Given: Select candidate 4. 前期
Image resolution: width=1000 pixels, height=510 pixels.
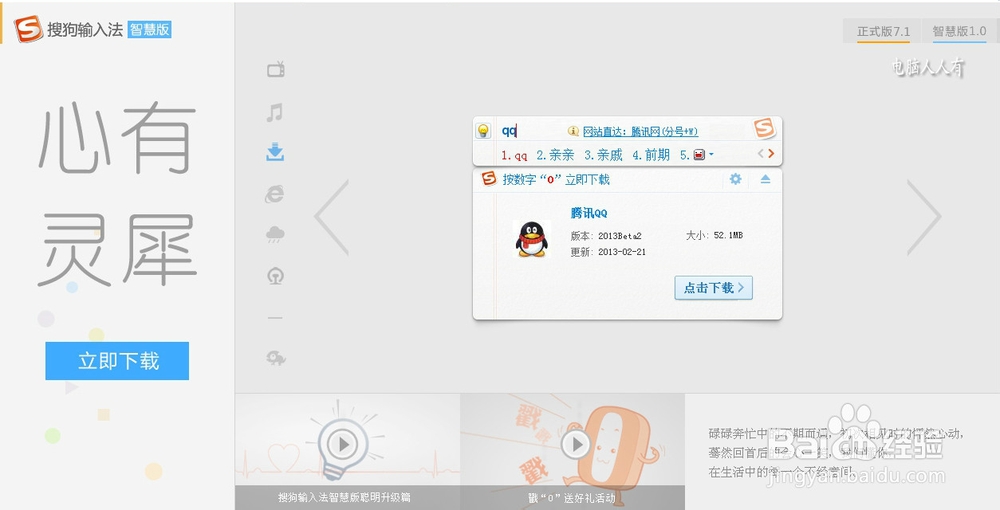Looking at the screenshot, I should 651,155.
